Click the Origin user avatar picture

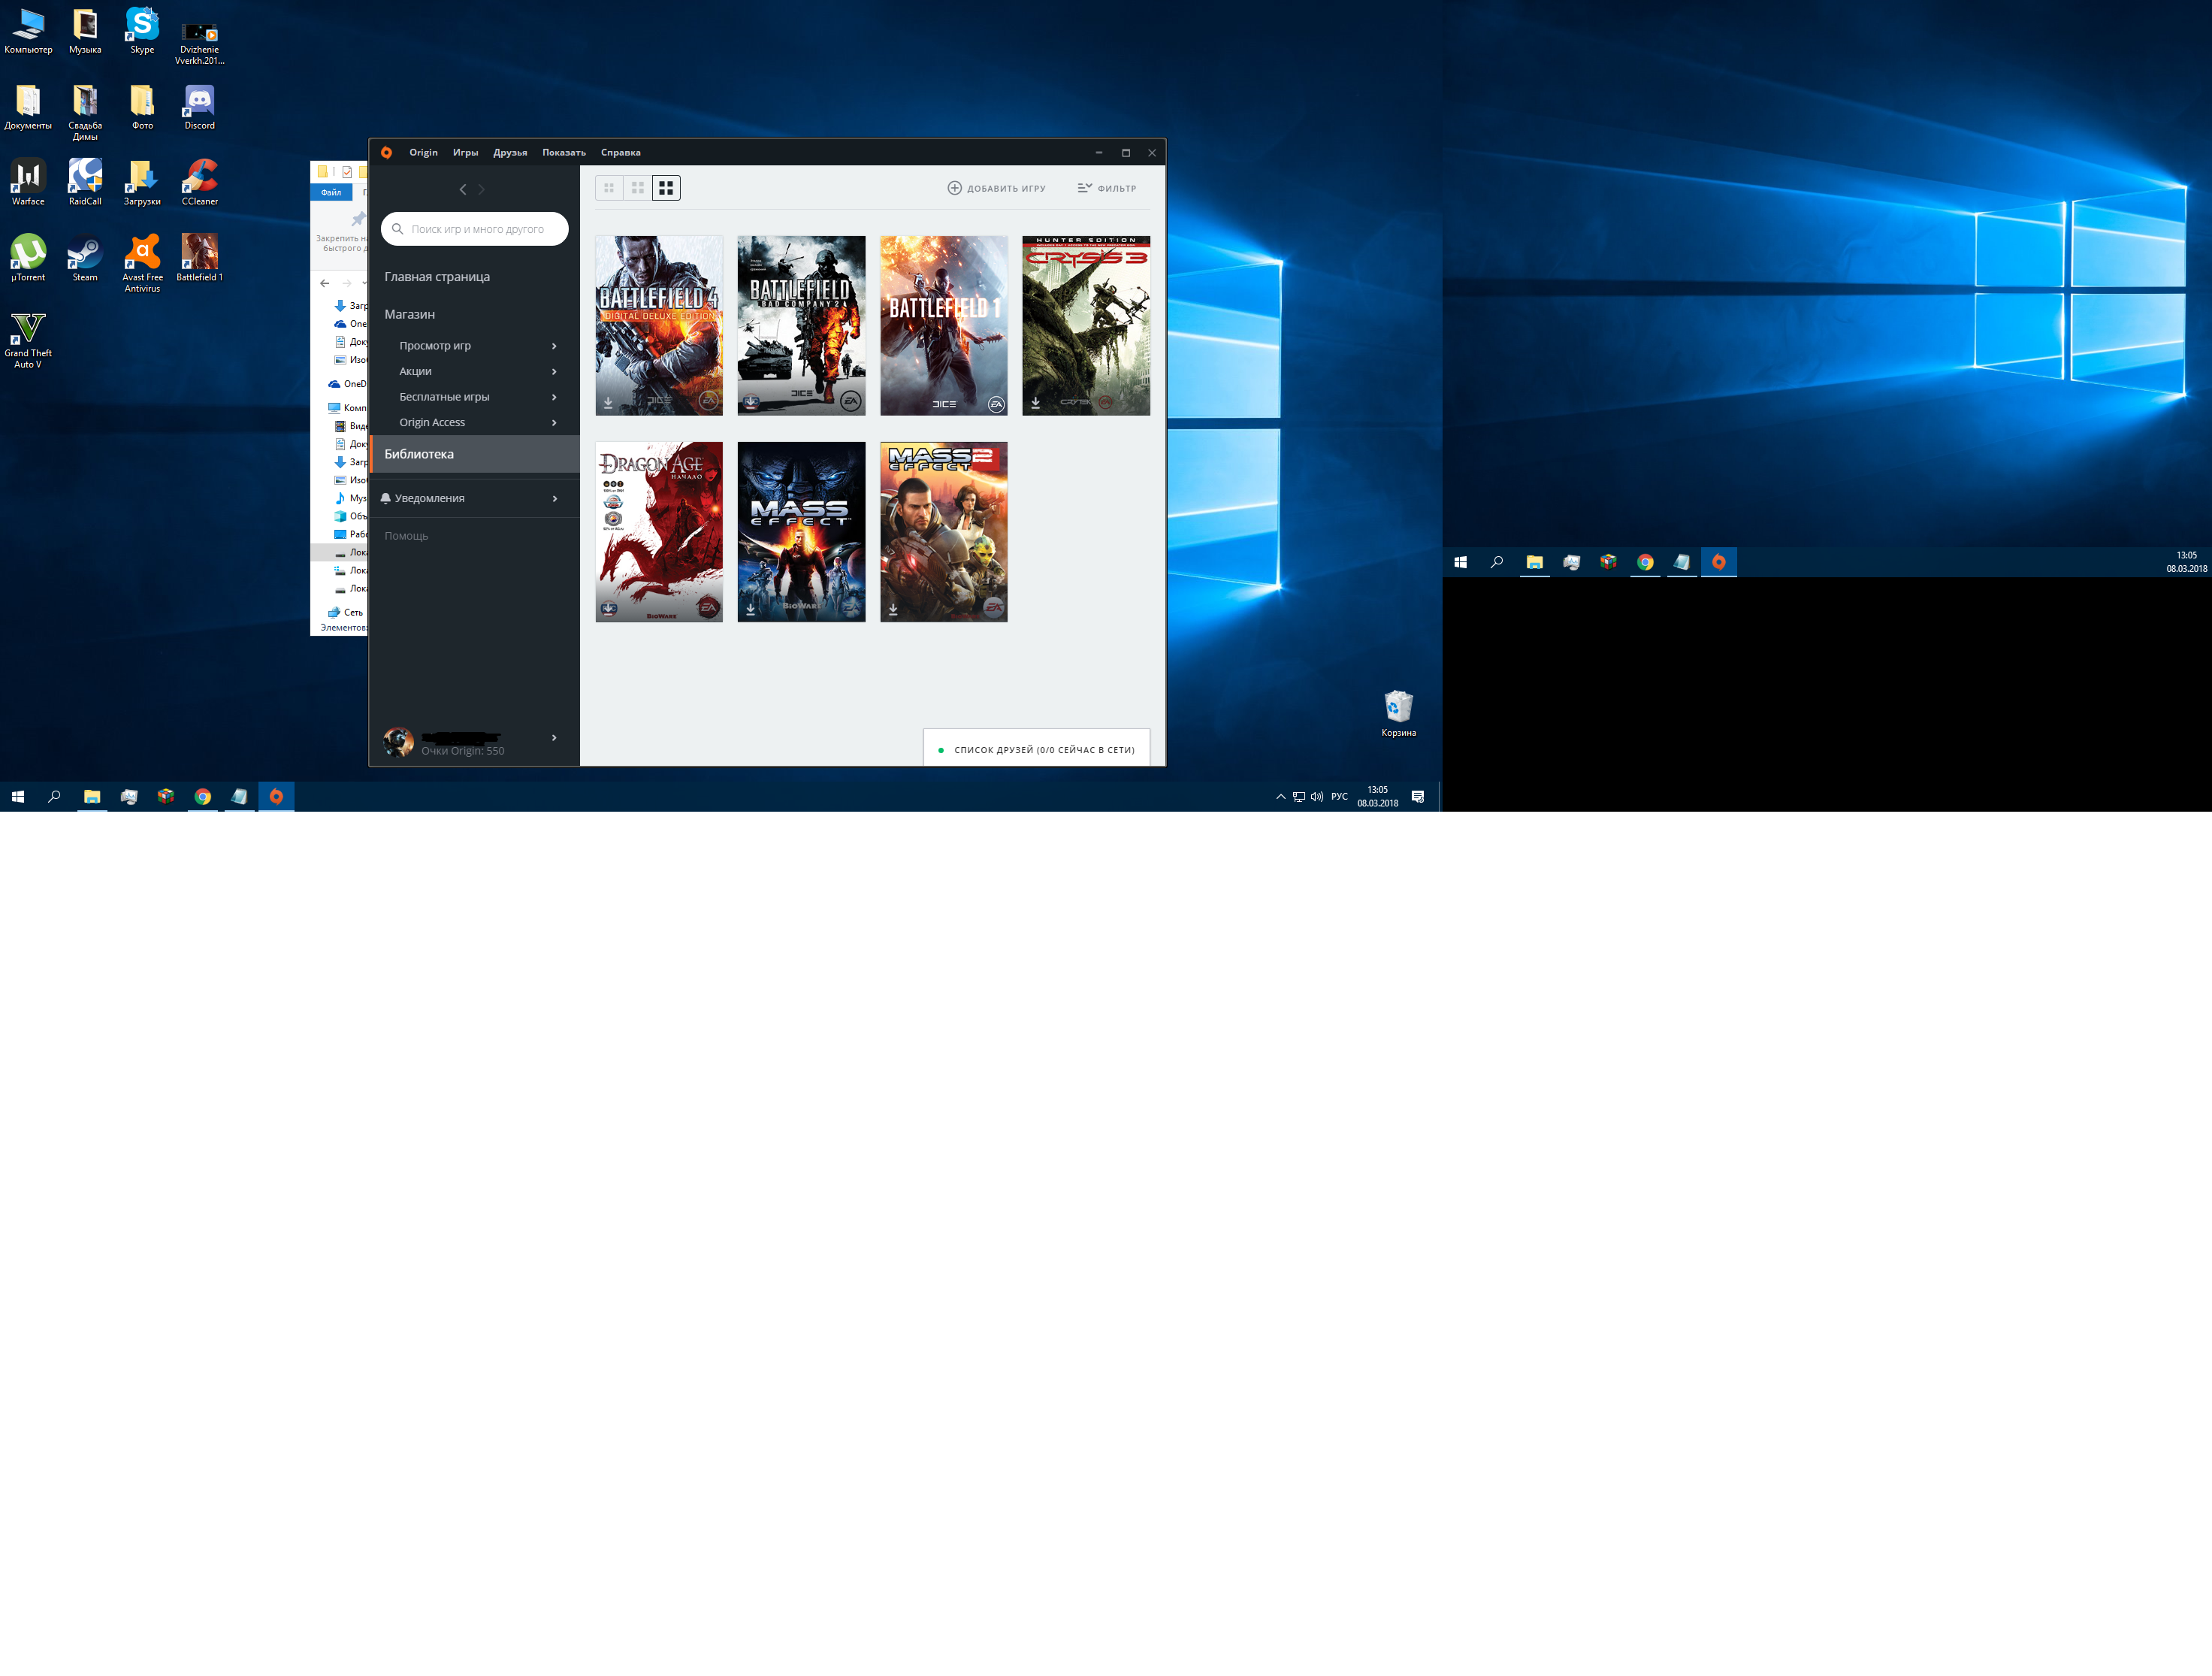398,742
